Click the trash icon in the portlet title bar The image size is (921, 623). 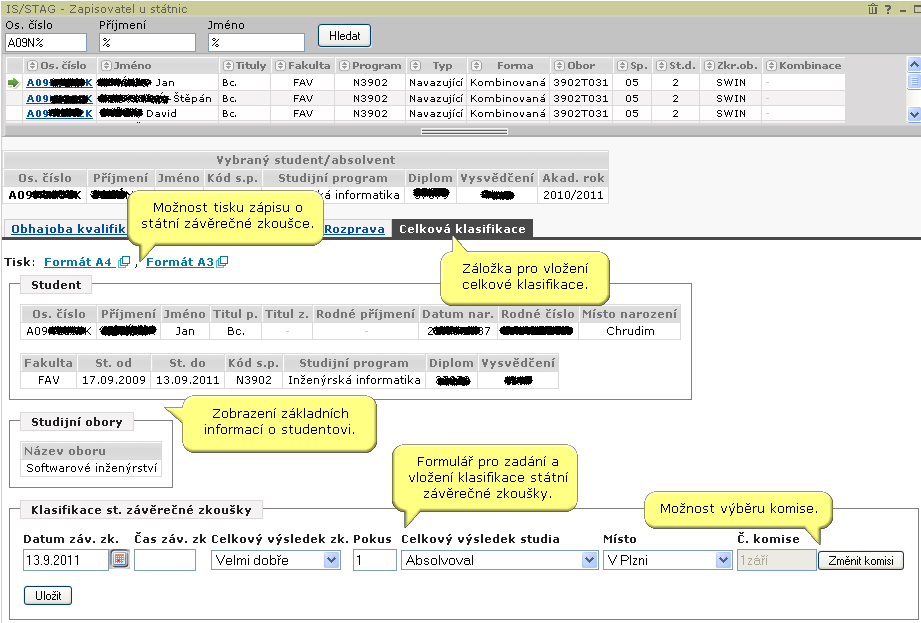click(873, 9)
